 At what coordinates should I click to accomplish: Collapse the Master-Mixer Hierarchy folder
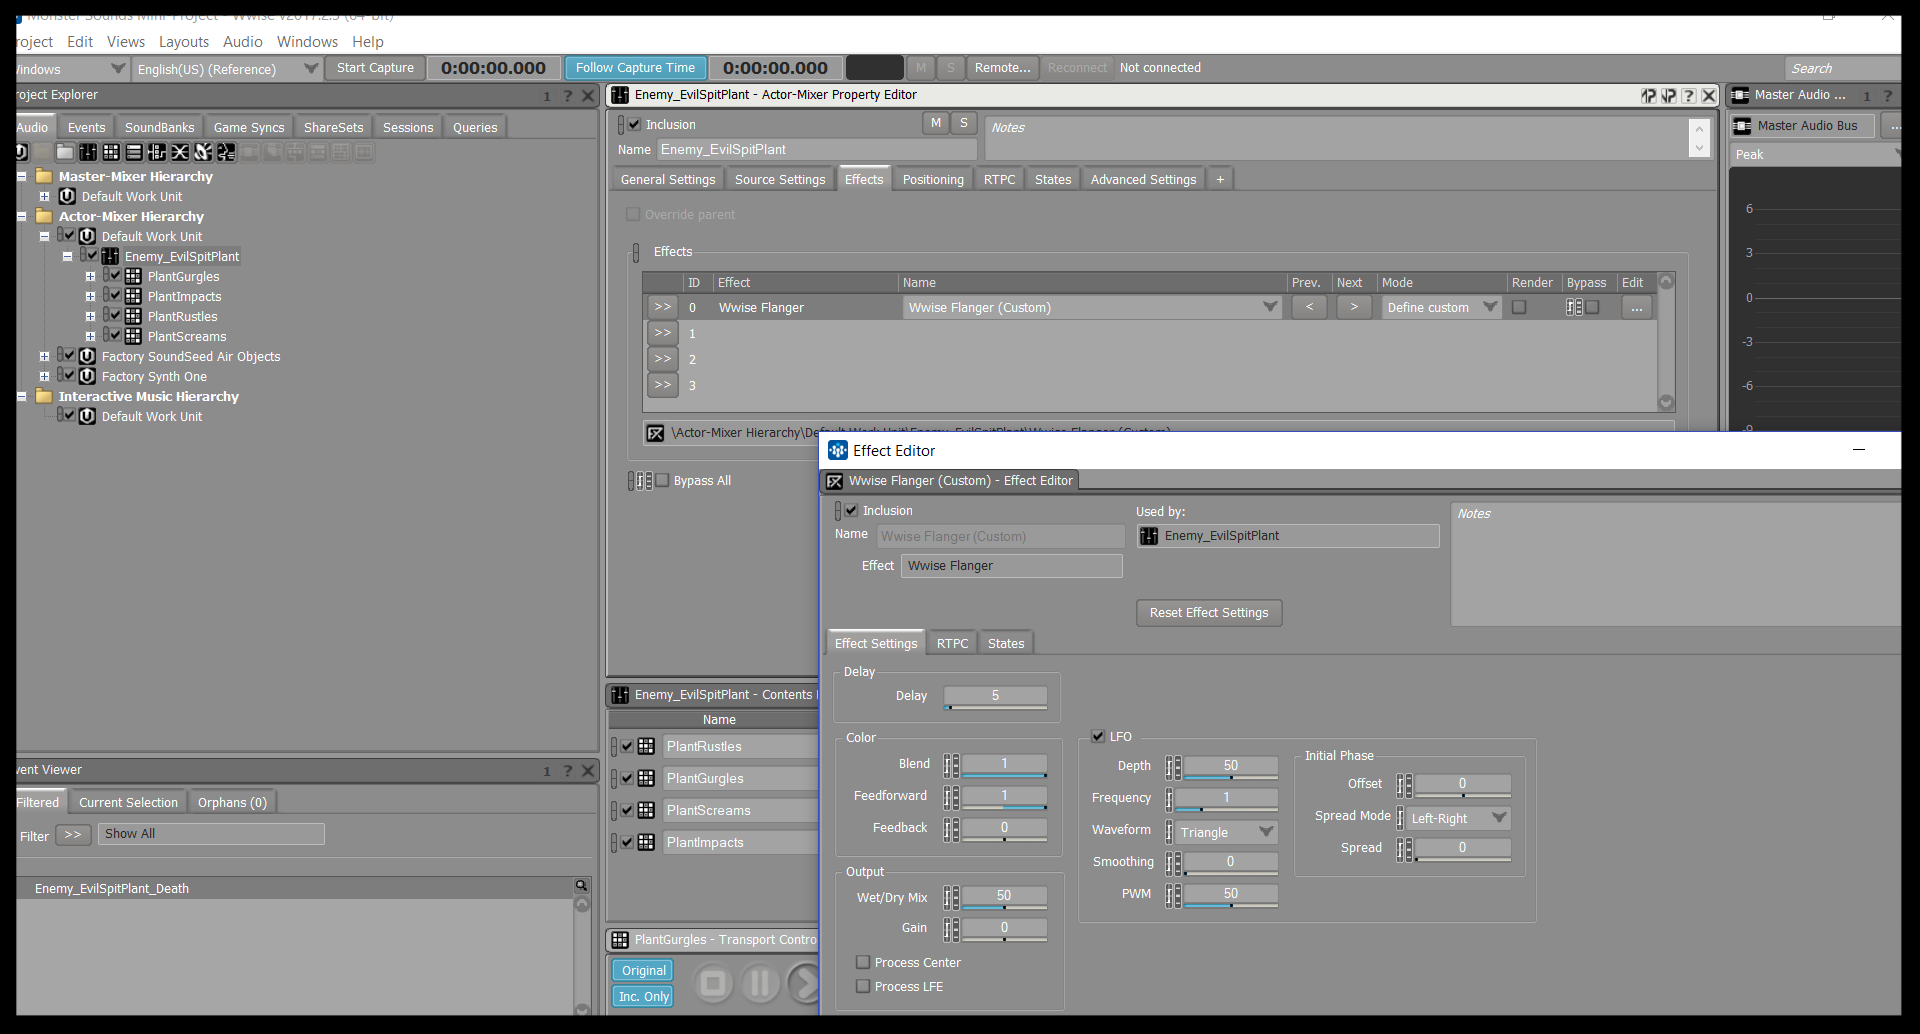(x=22, y=176)
